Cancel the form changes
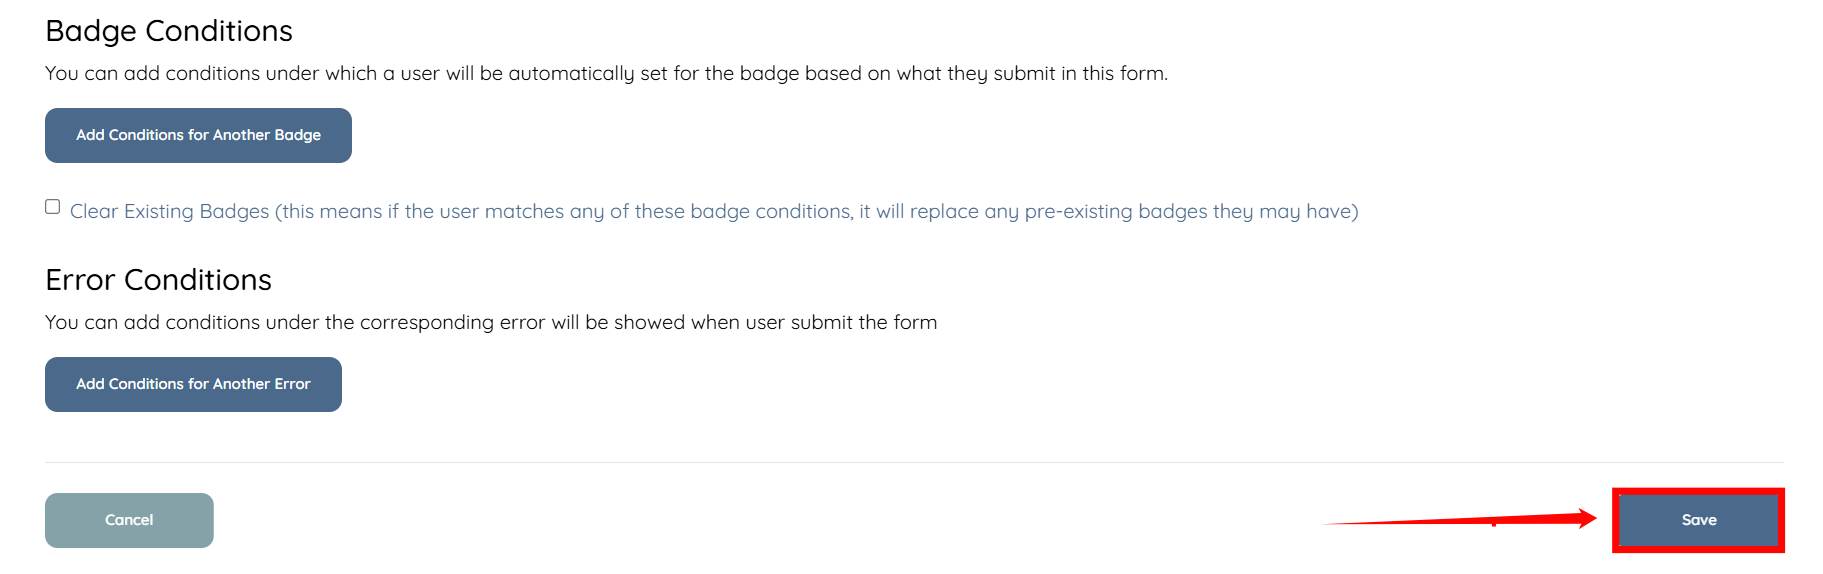This screenshot has width=1823, height=574. pyautogui.click(x=129, y=520)
